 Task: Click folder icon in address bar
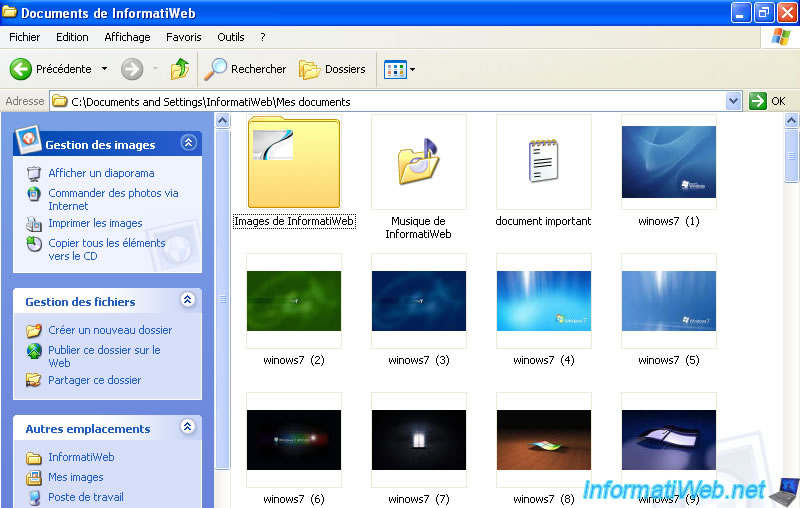click(x=60, y=101)
